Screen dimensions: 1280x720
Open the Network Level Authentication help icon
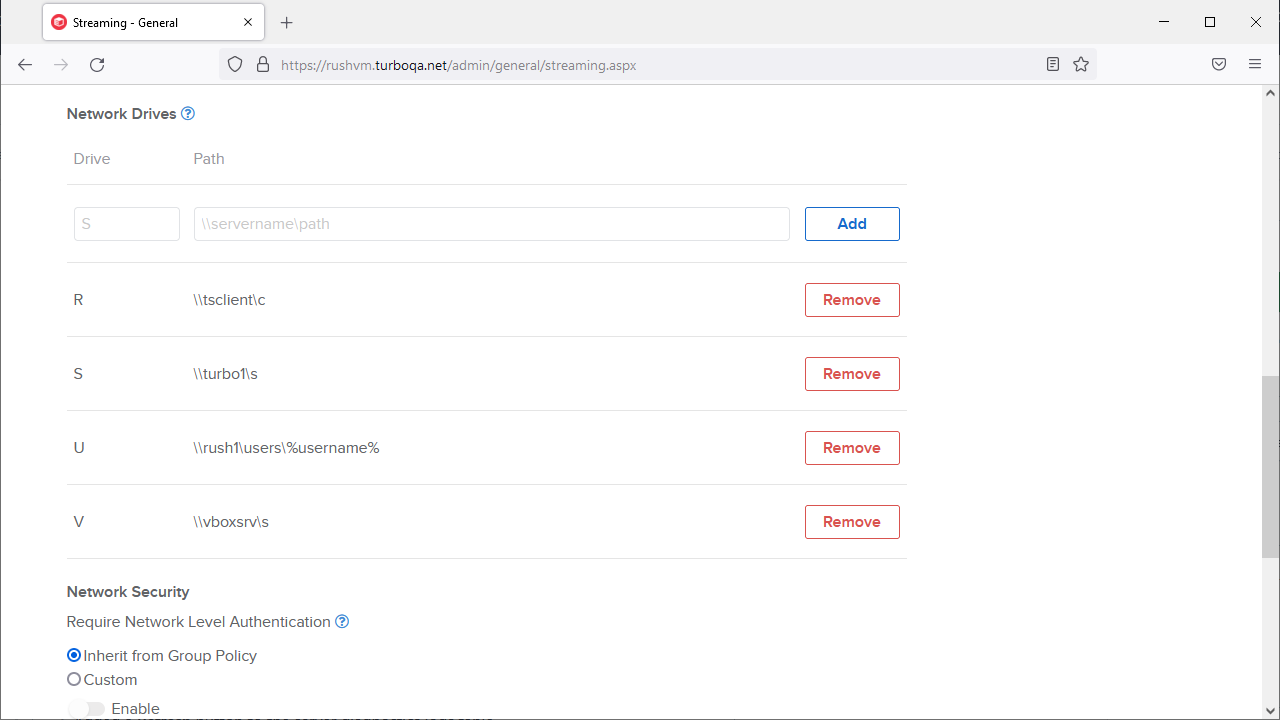point(342,622)
